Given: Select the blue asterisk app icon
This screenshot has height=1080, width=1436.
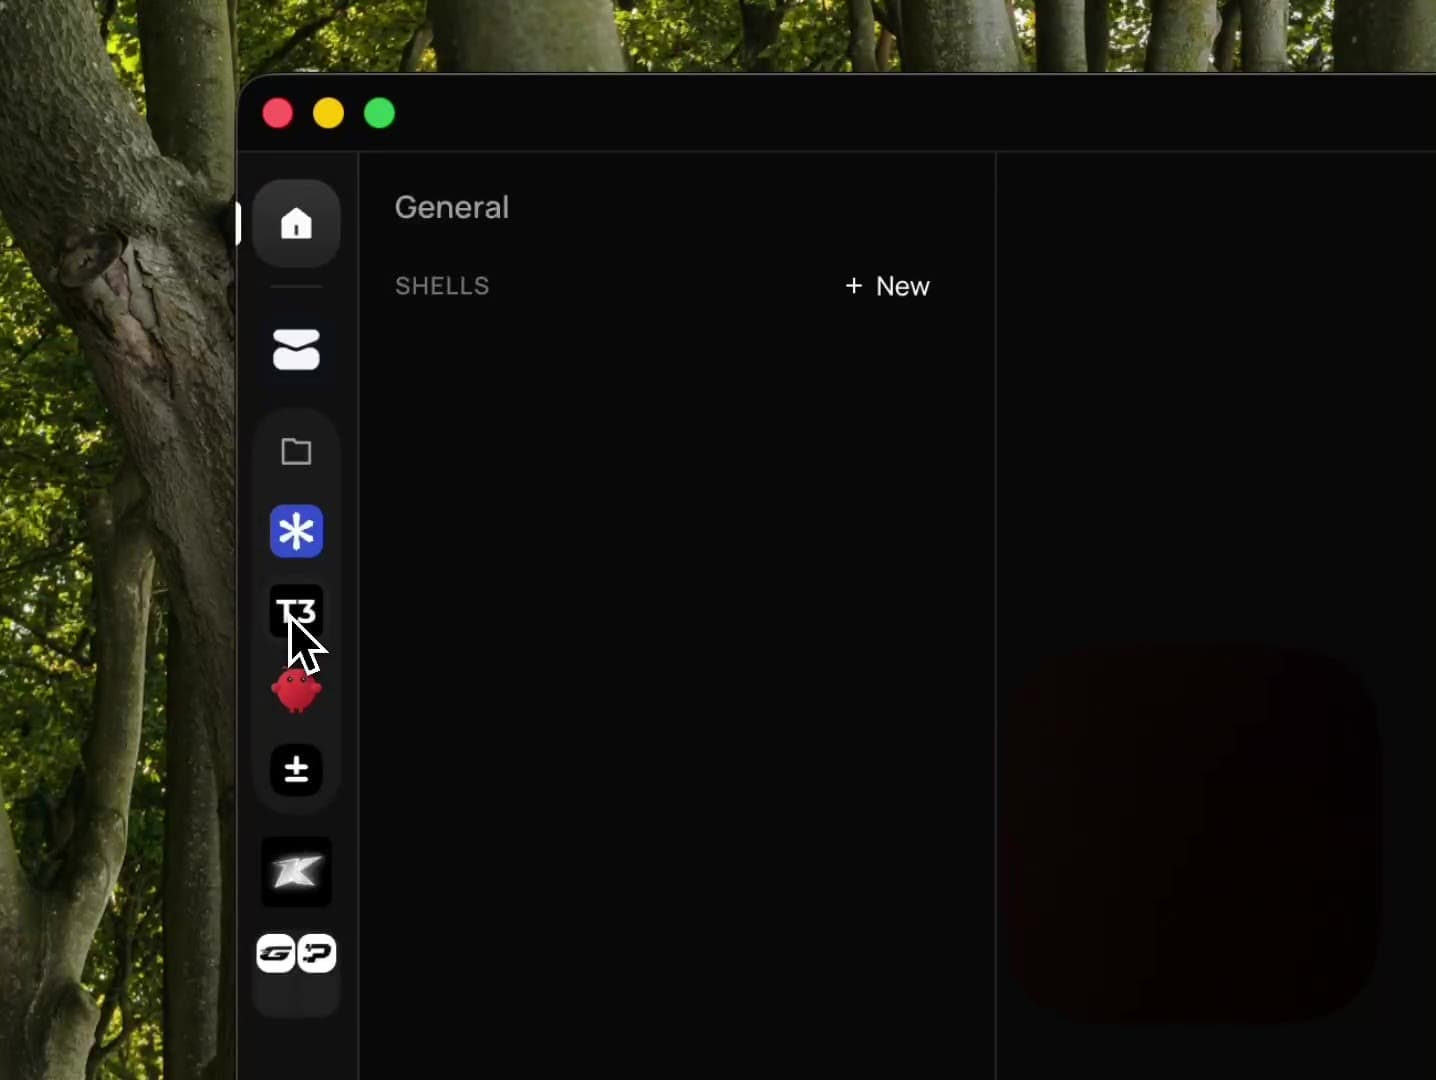Looking at the screenshot, I should pos(296,531).
